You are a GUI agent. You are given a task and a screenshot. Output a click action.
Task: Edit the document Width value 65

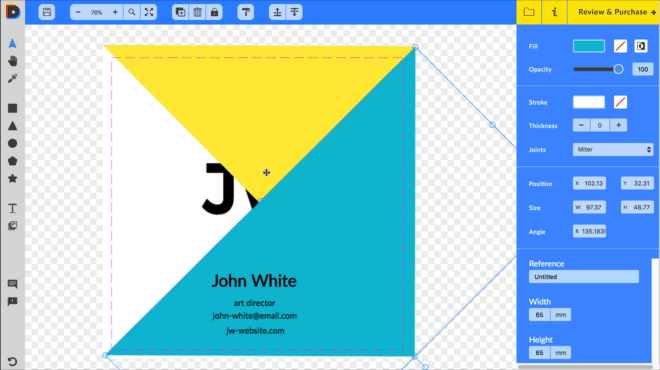(540, 314)
